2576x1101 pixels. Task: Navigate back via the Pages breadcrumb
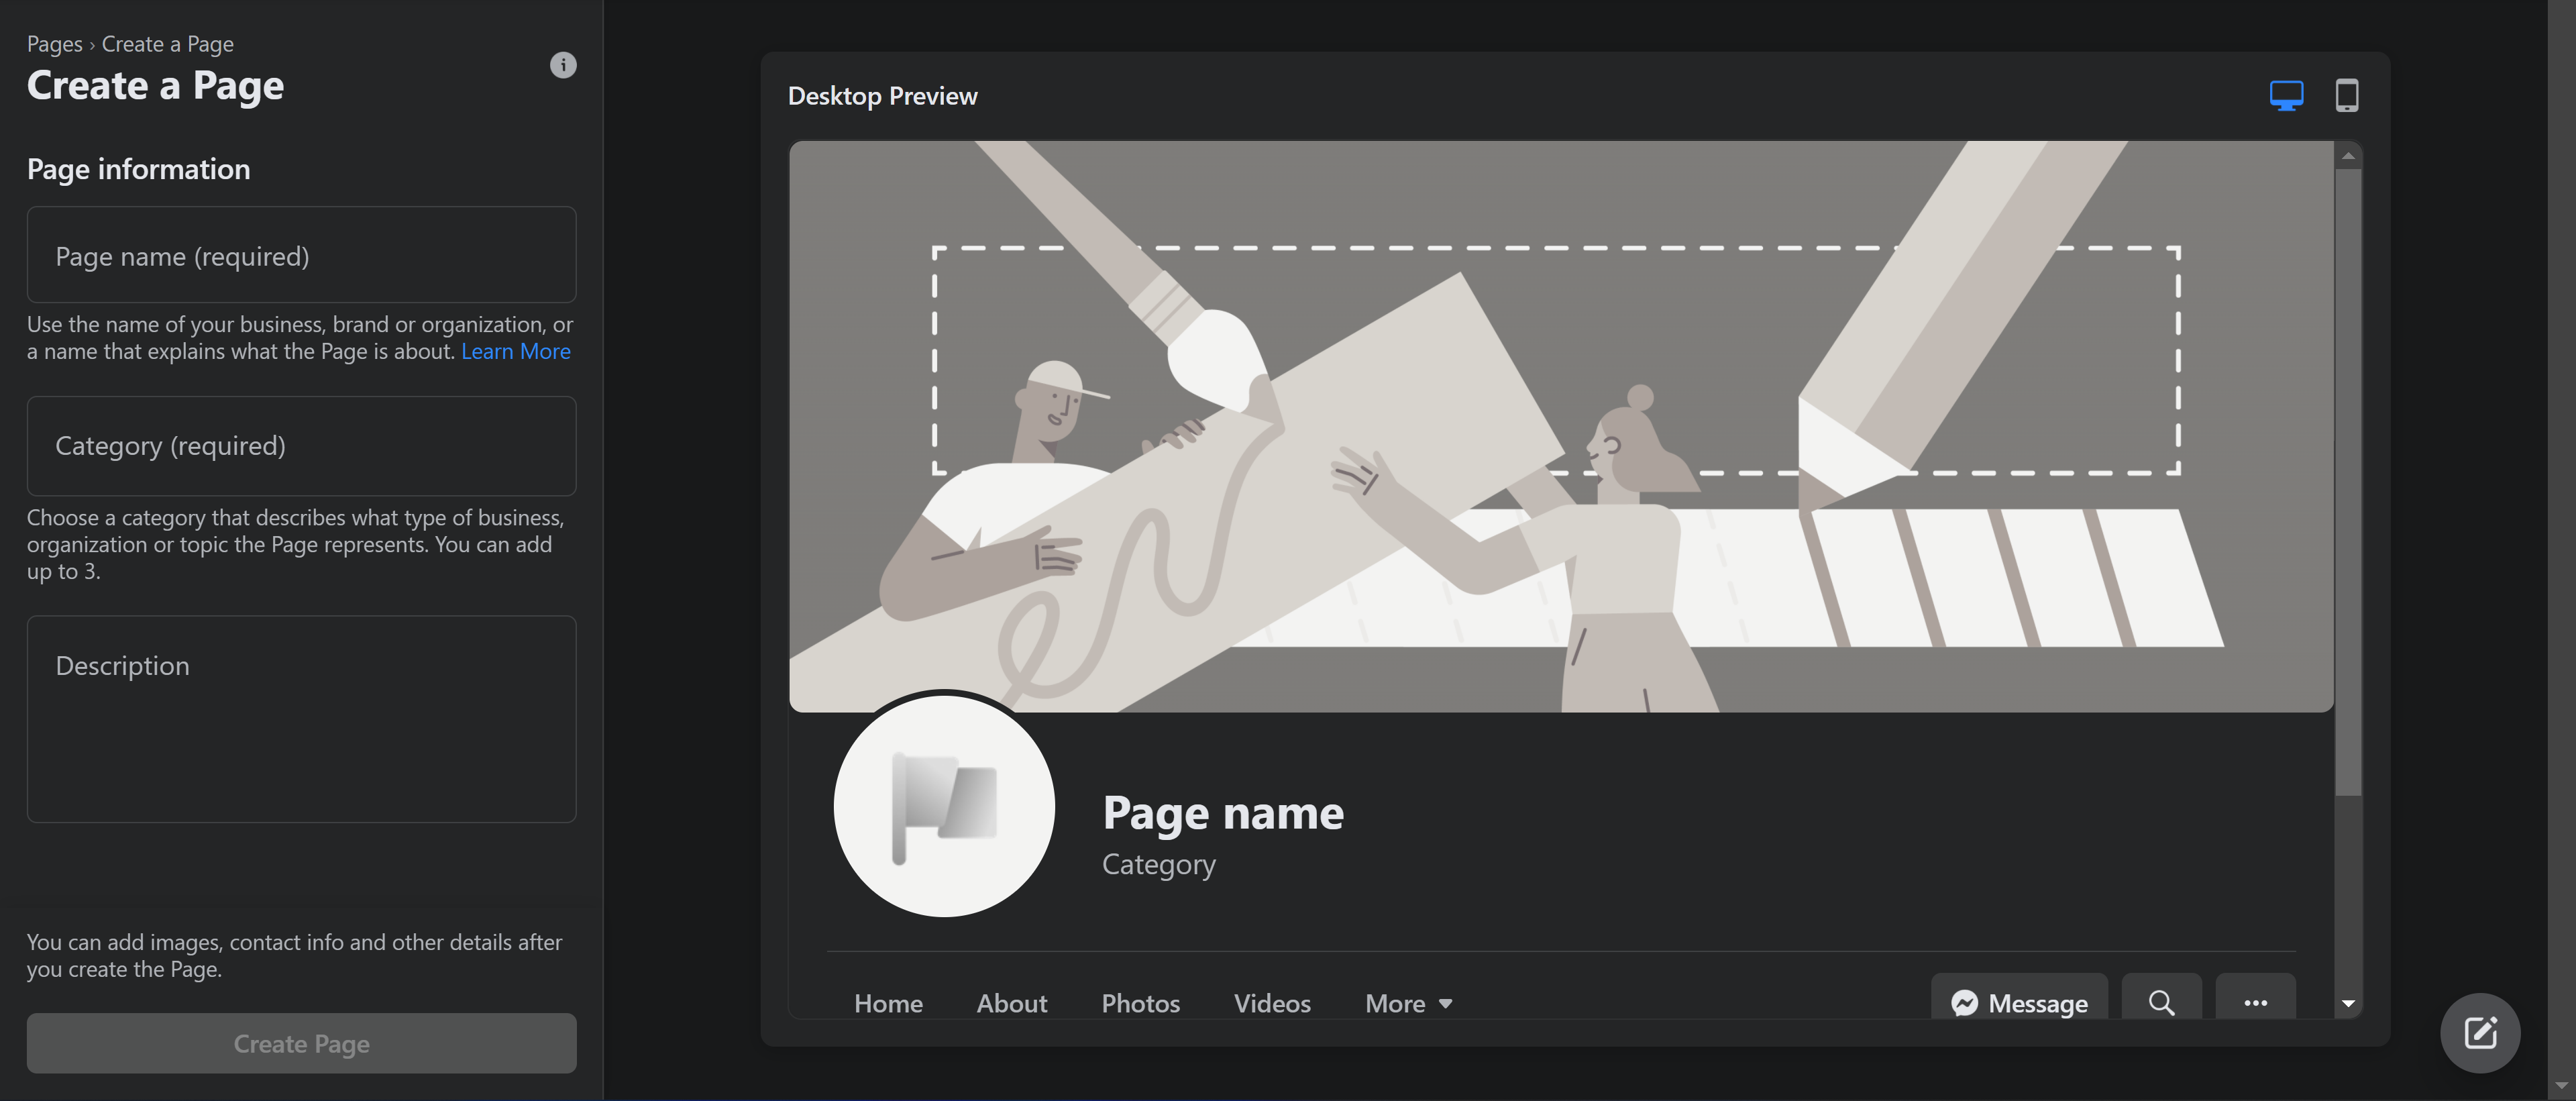click(x=54, y=43)
